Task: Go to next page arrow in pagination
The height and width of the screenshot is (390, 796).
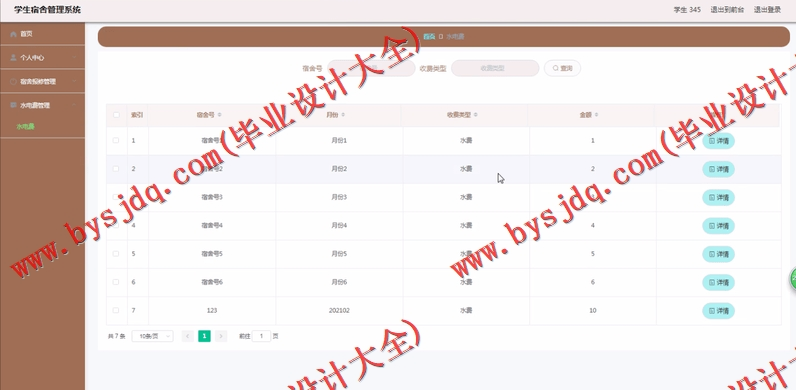Action: [221, 336]
